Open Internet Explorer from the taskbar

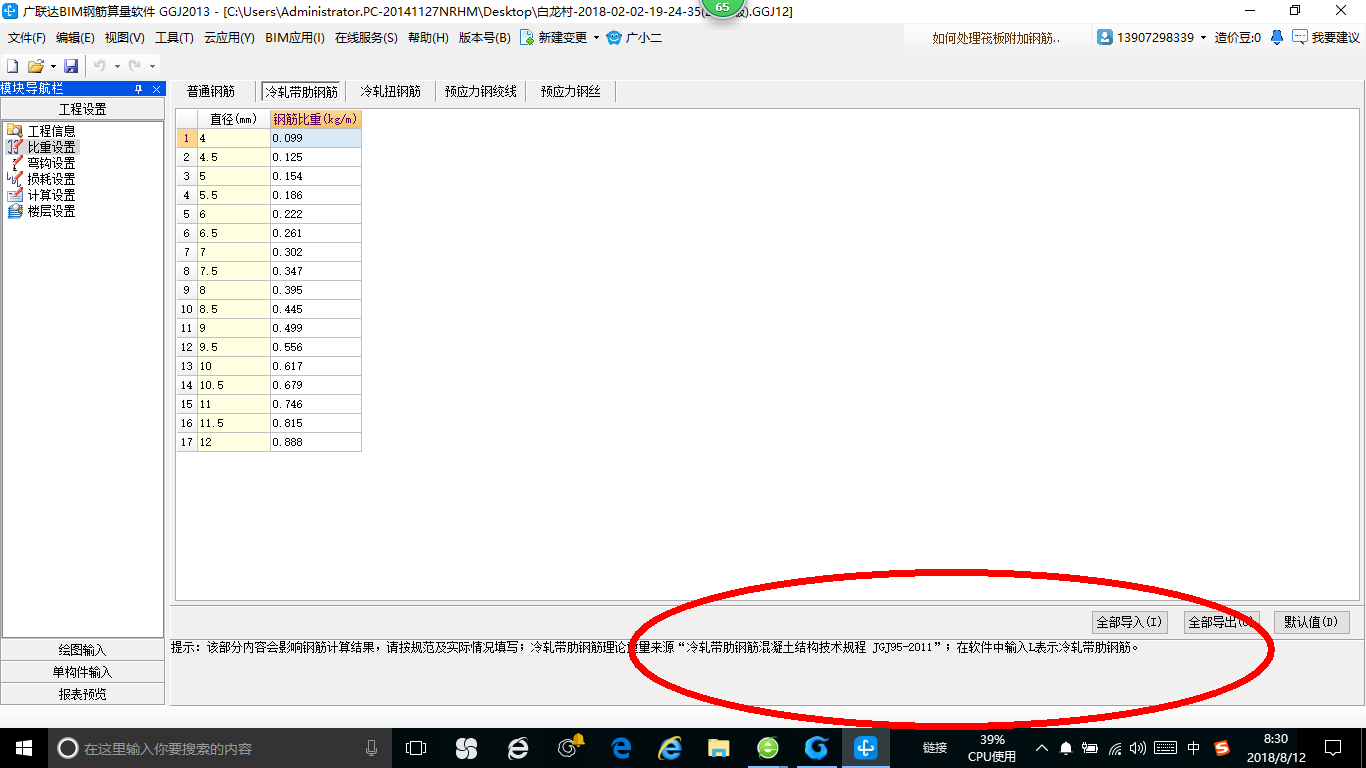coord(669,748)
